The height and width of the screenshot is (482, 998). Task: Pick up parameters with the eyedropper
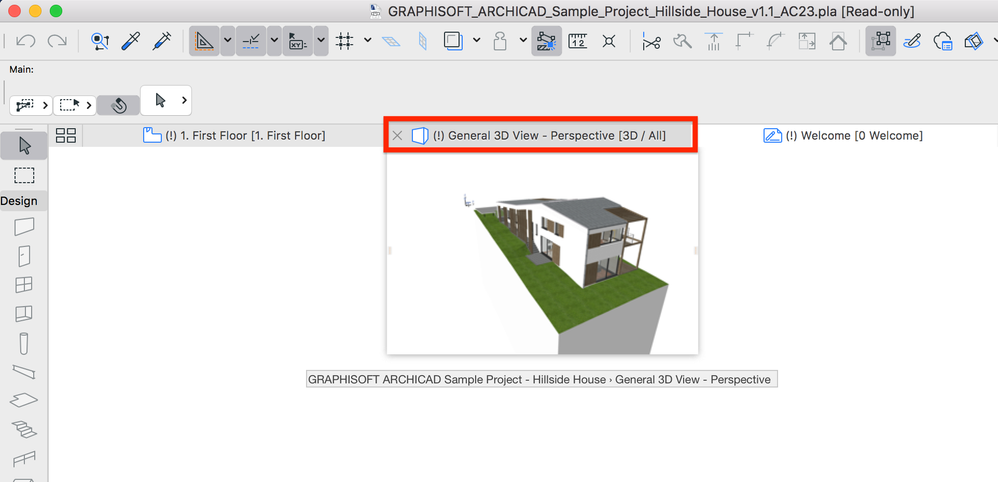coord(130,41)
